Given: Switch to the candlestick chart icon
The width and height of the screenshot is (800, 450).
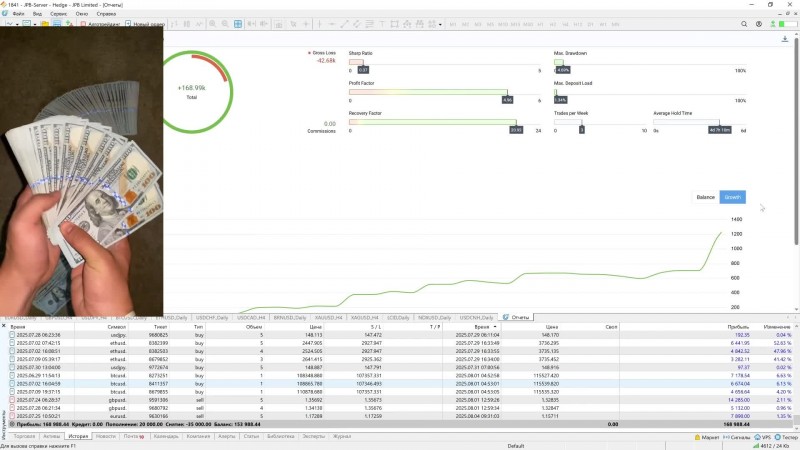Looking at the screenshot, I should [x=187, y=24].
